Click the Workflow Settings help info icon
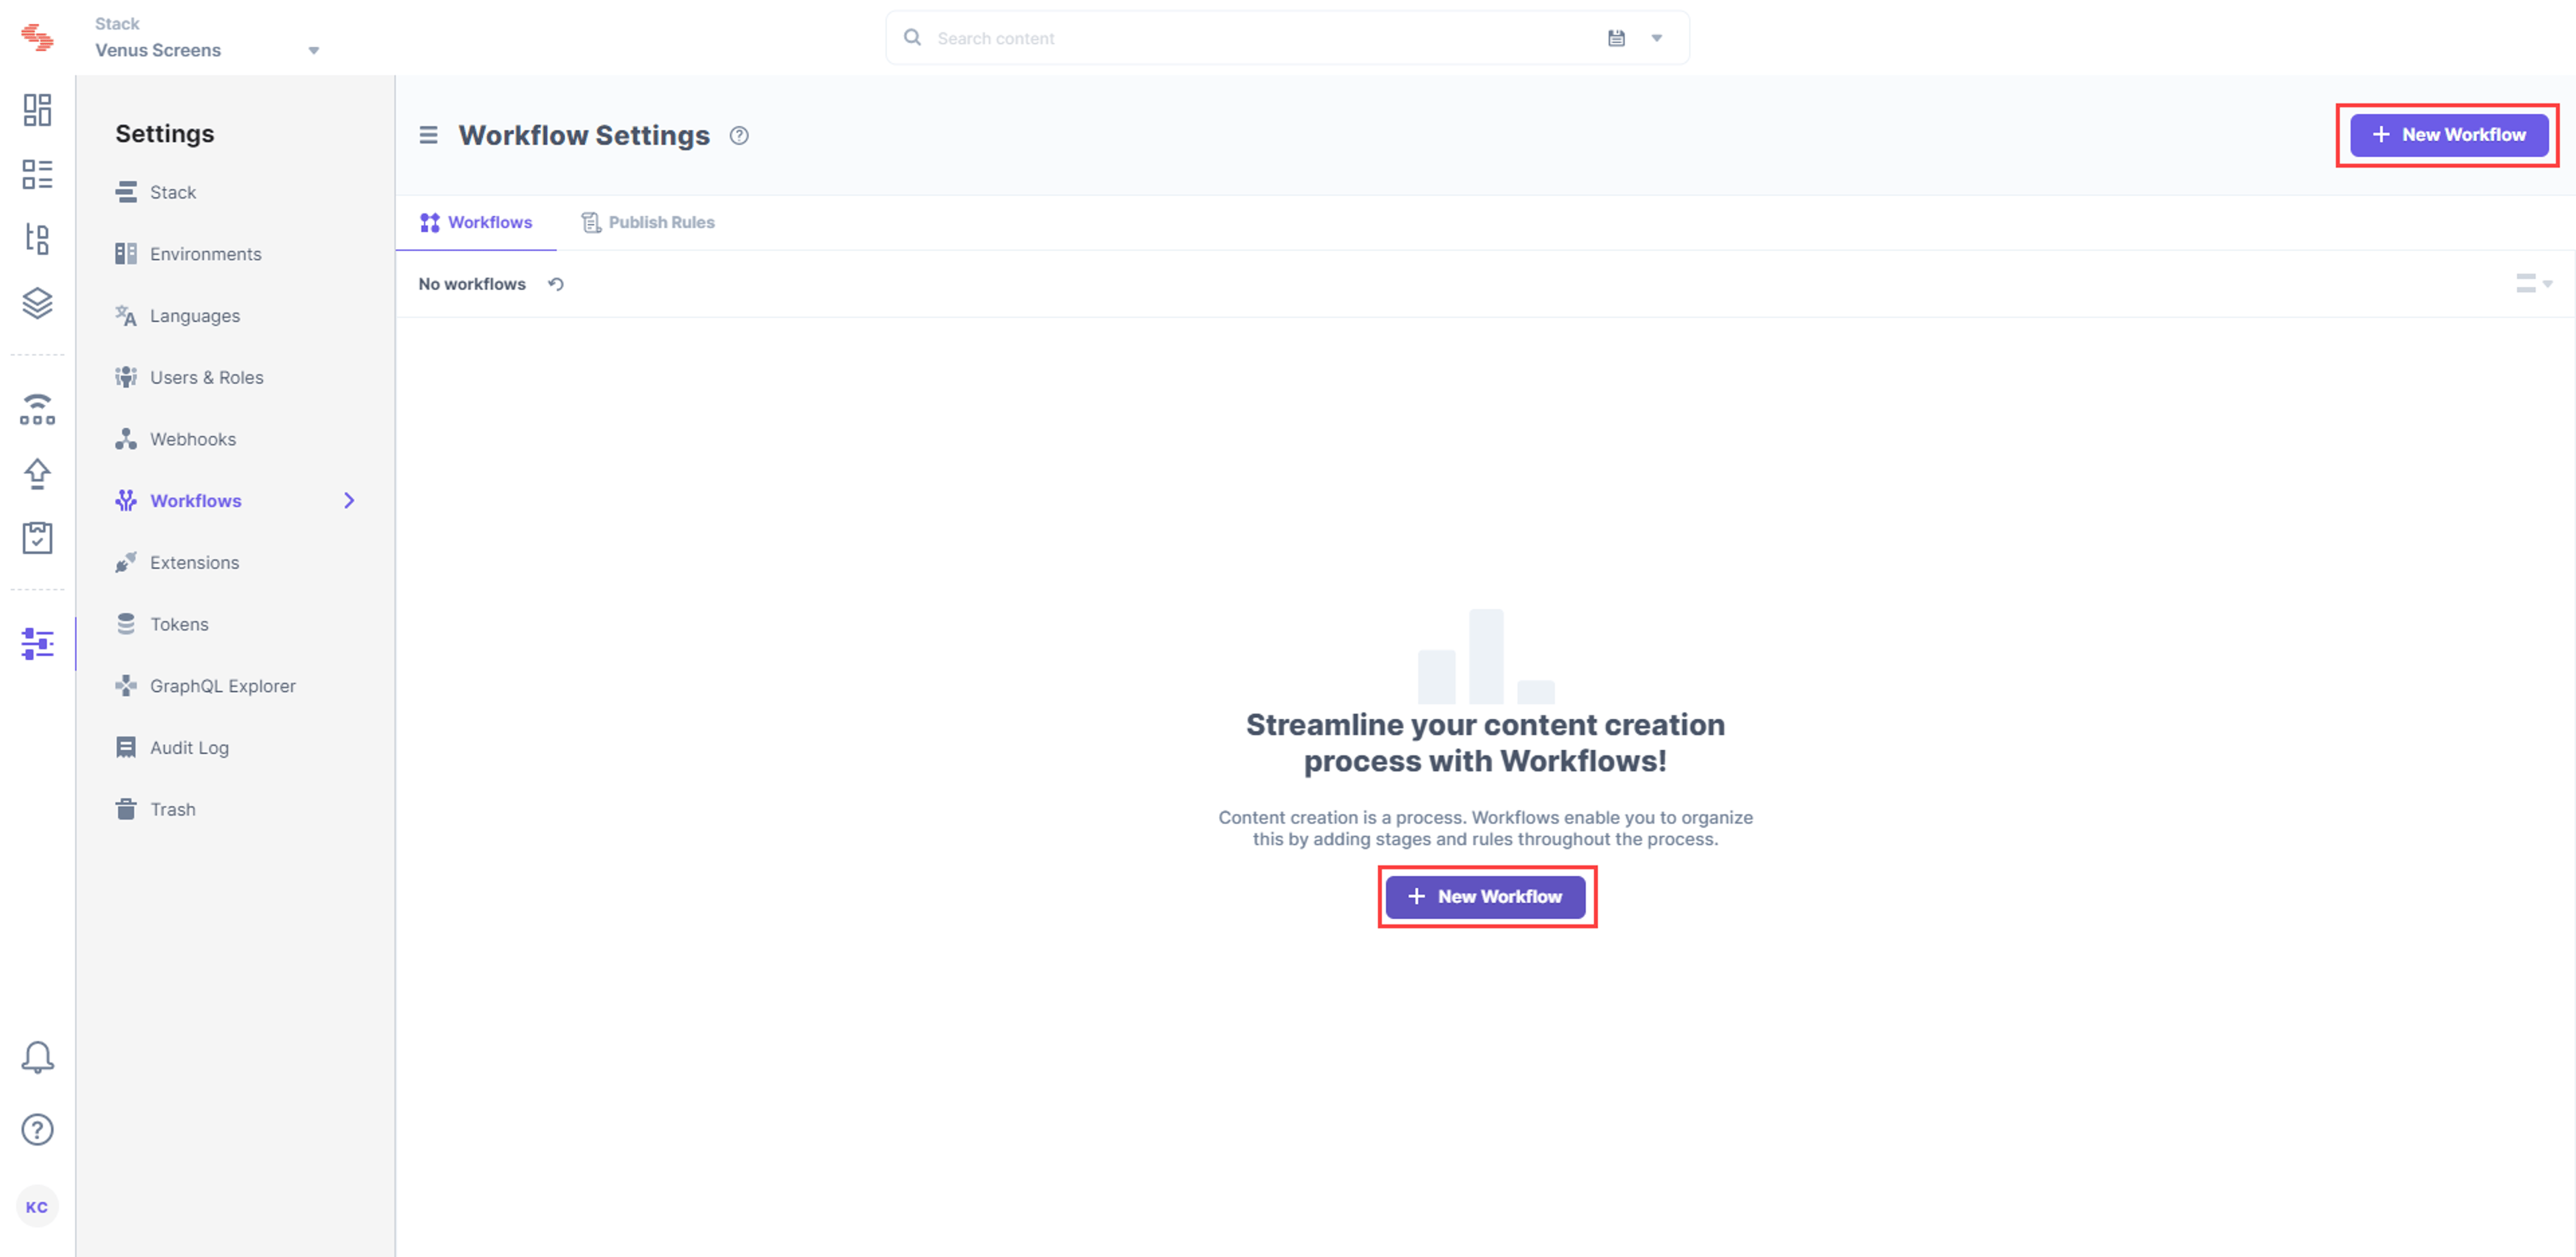Viewport: 2576px width, 1257px height. point(739,136)
